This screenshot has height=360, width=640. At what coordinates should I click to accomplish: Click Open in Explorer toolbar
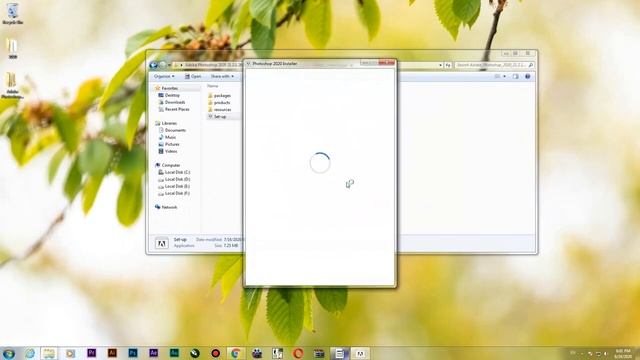pyautogui.click(x=193, y=76)
